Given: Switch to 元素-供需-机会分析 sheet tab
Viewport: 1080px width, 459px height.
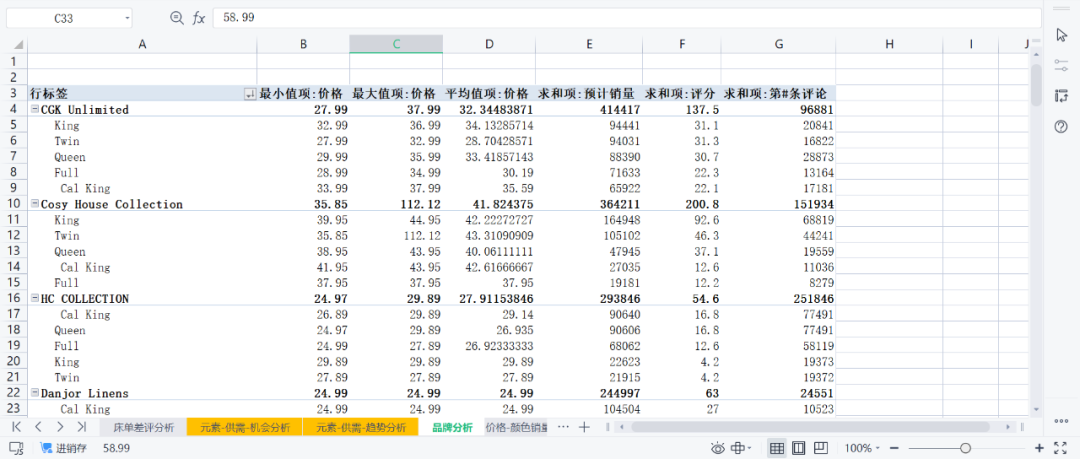Looking at the screenshot, I should [x=244, y=427].
